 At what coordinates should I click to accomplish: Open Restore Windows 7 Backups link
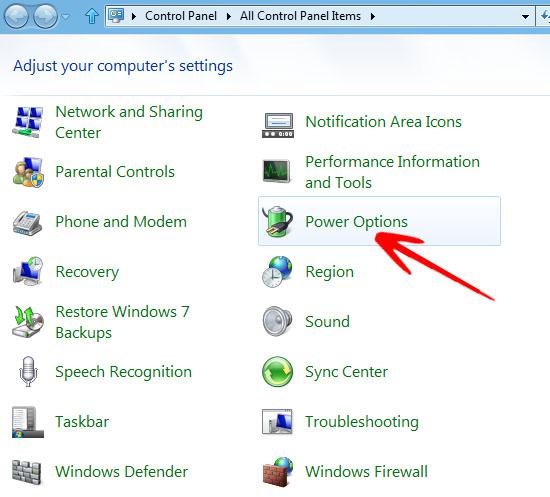click(x=122, y=322)
